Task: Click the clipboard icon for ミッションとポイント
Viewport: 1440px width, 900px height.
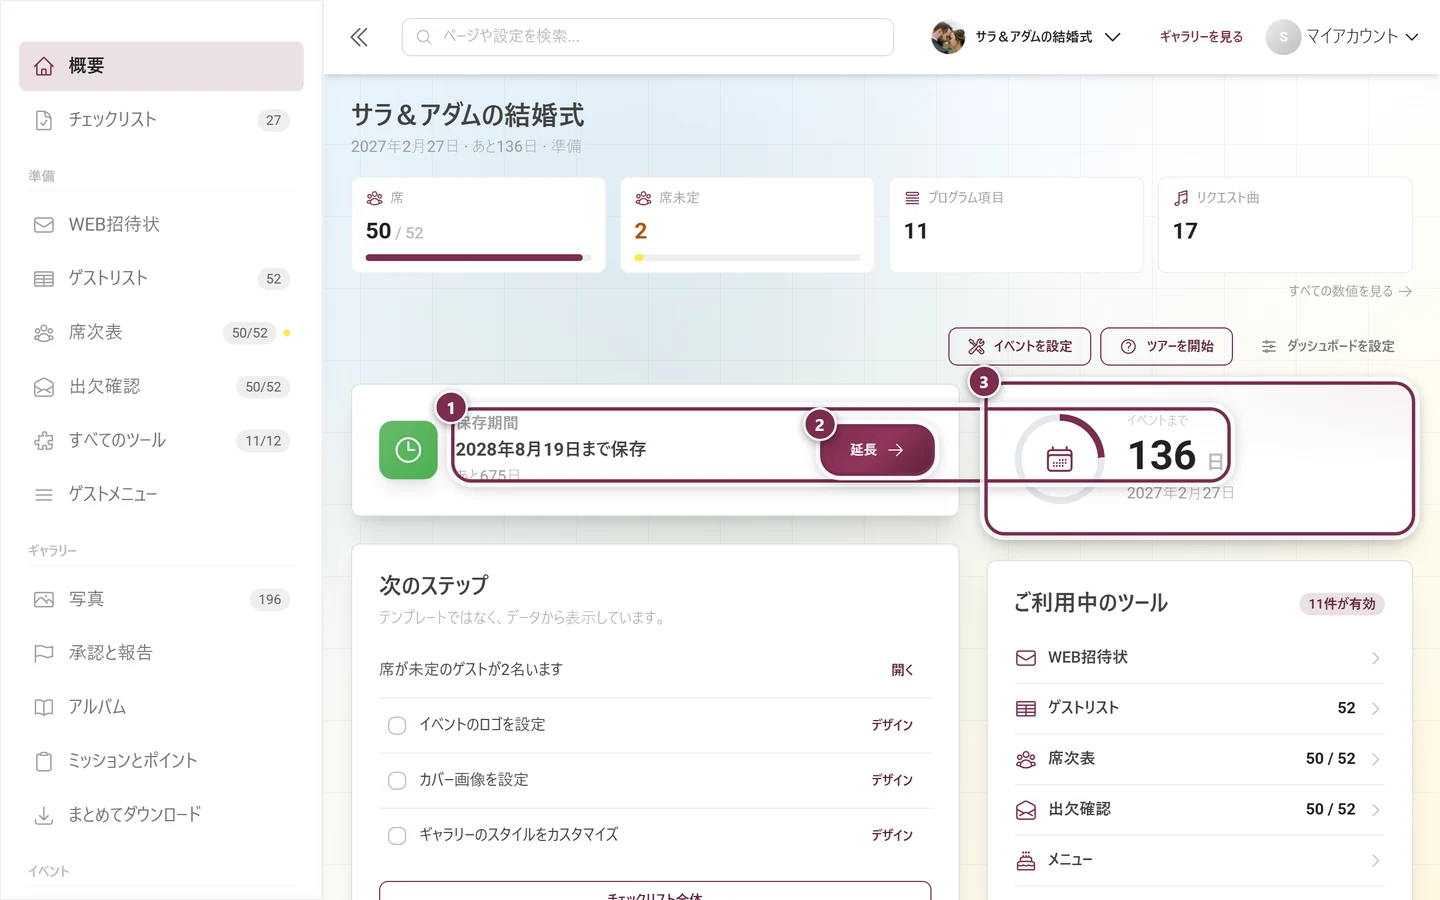Action: (x=44, y=761)
